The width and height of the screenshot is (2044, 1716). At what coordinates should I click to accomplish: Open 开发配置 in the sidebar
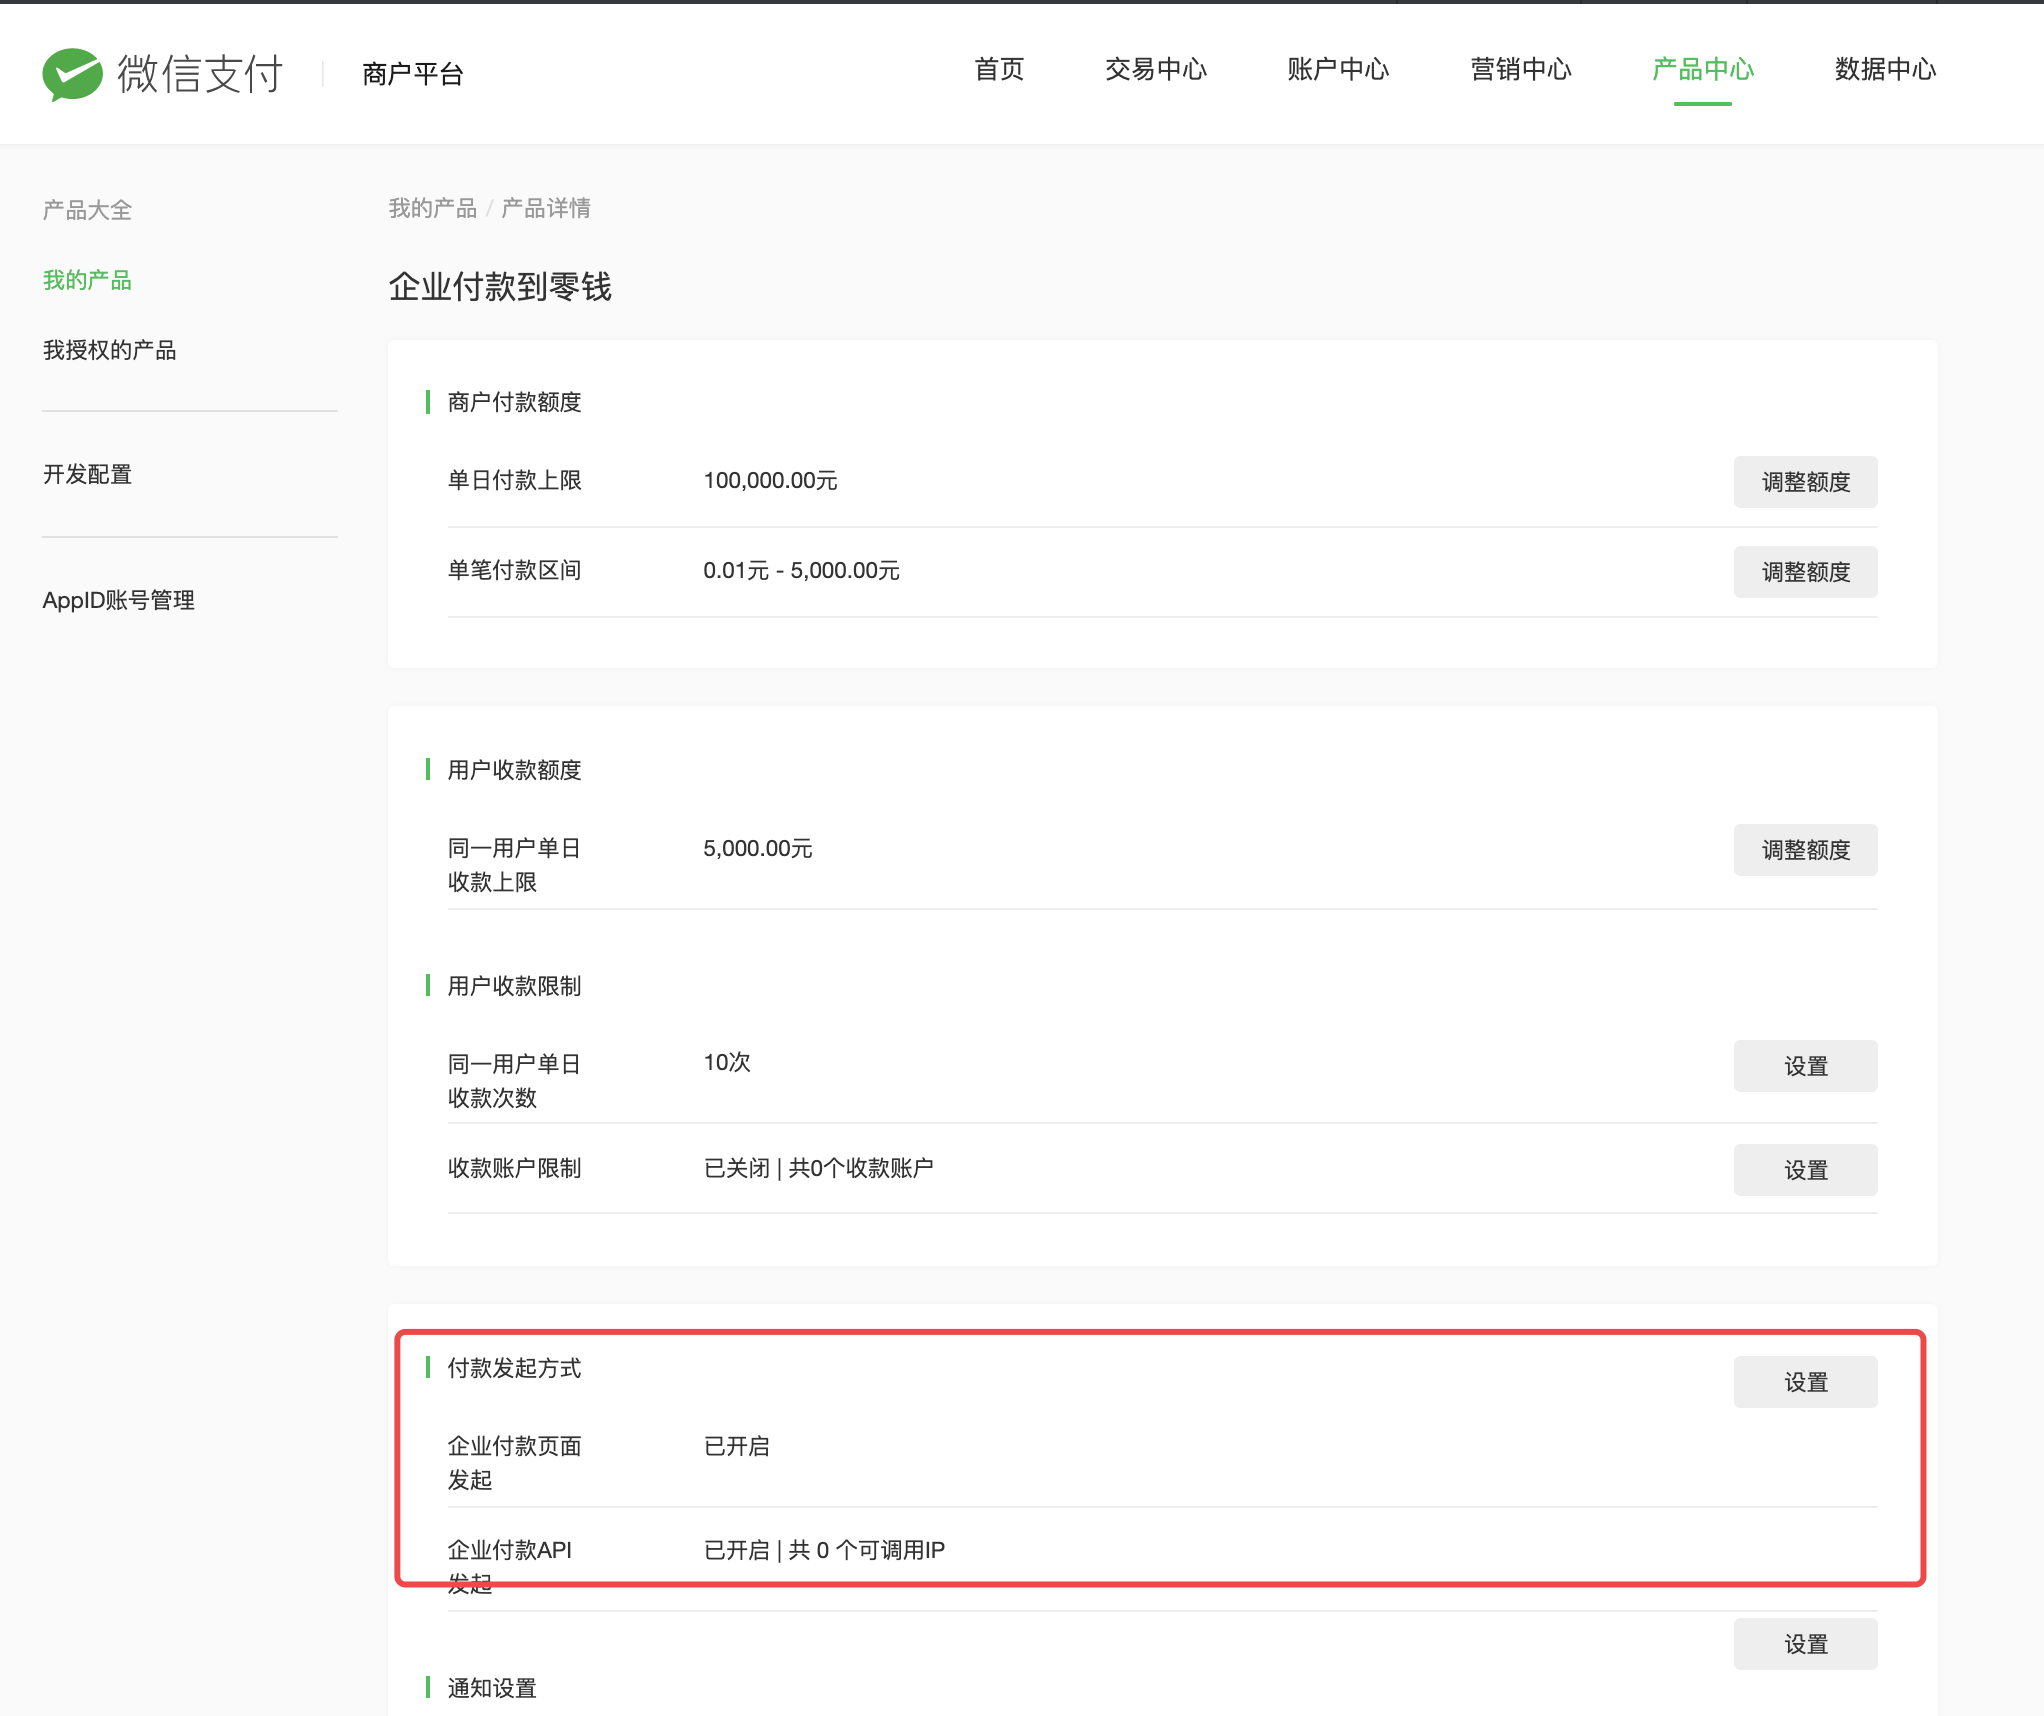pos(87,474)
